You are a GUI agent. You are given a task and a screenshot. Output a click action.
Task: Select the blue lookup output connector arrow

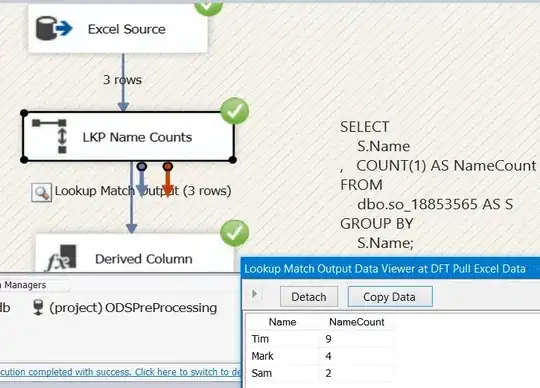[142, 180]
